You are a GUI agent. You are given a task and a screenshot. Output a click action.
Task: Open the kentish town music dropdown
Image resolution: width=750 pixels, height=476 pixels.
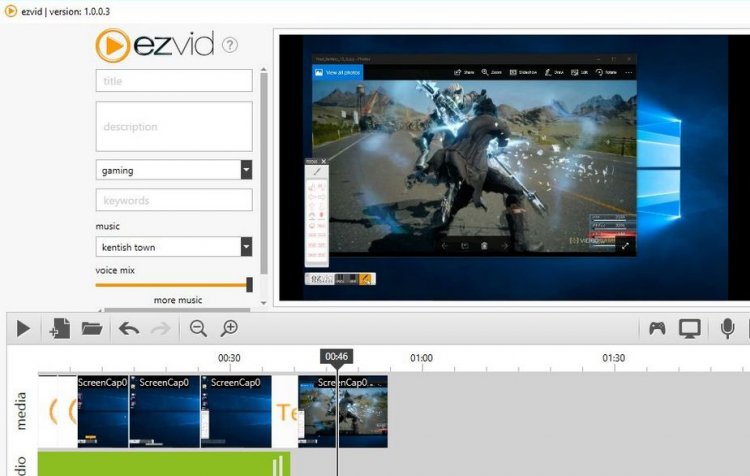[246, 247]
